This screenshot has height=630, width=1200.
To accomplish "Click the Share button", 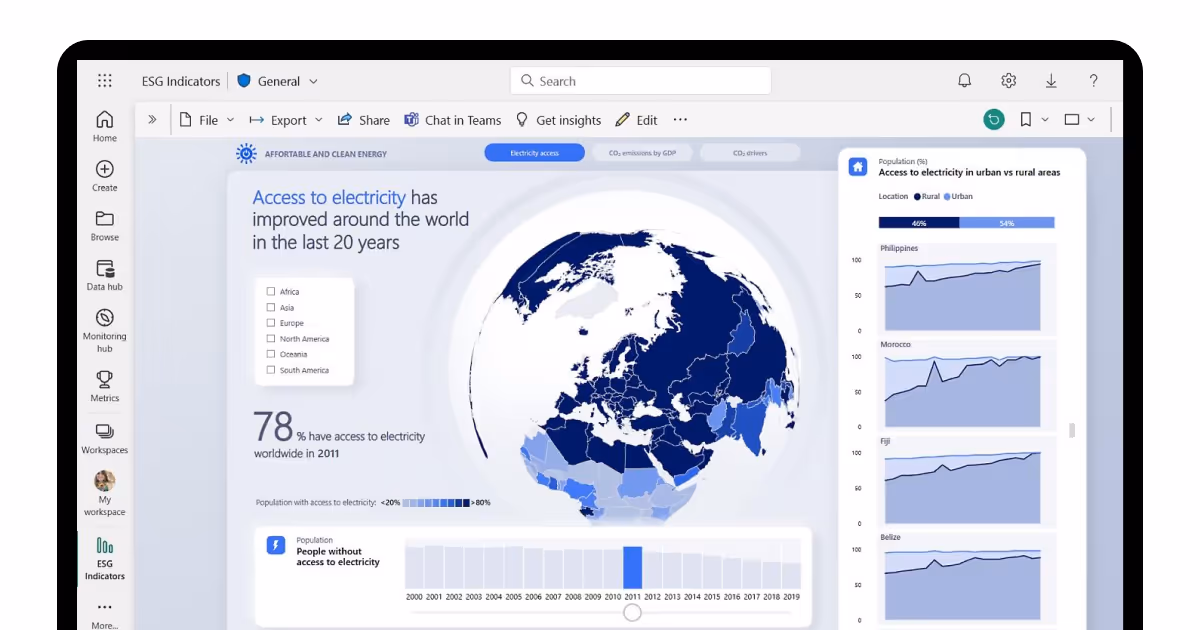I will pyautogui.click(x=363, y=119).
